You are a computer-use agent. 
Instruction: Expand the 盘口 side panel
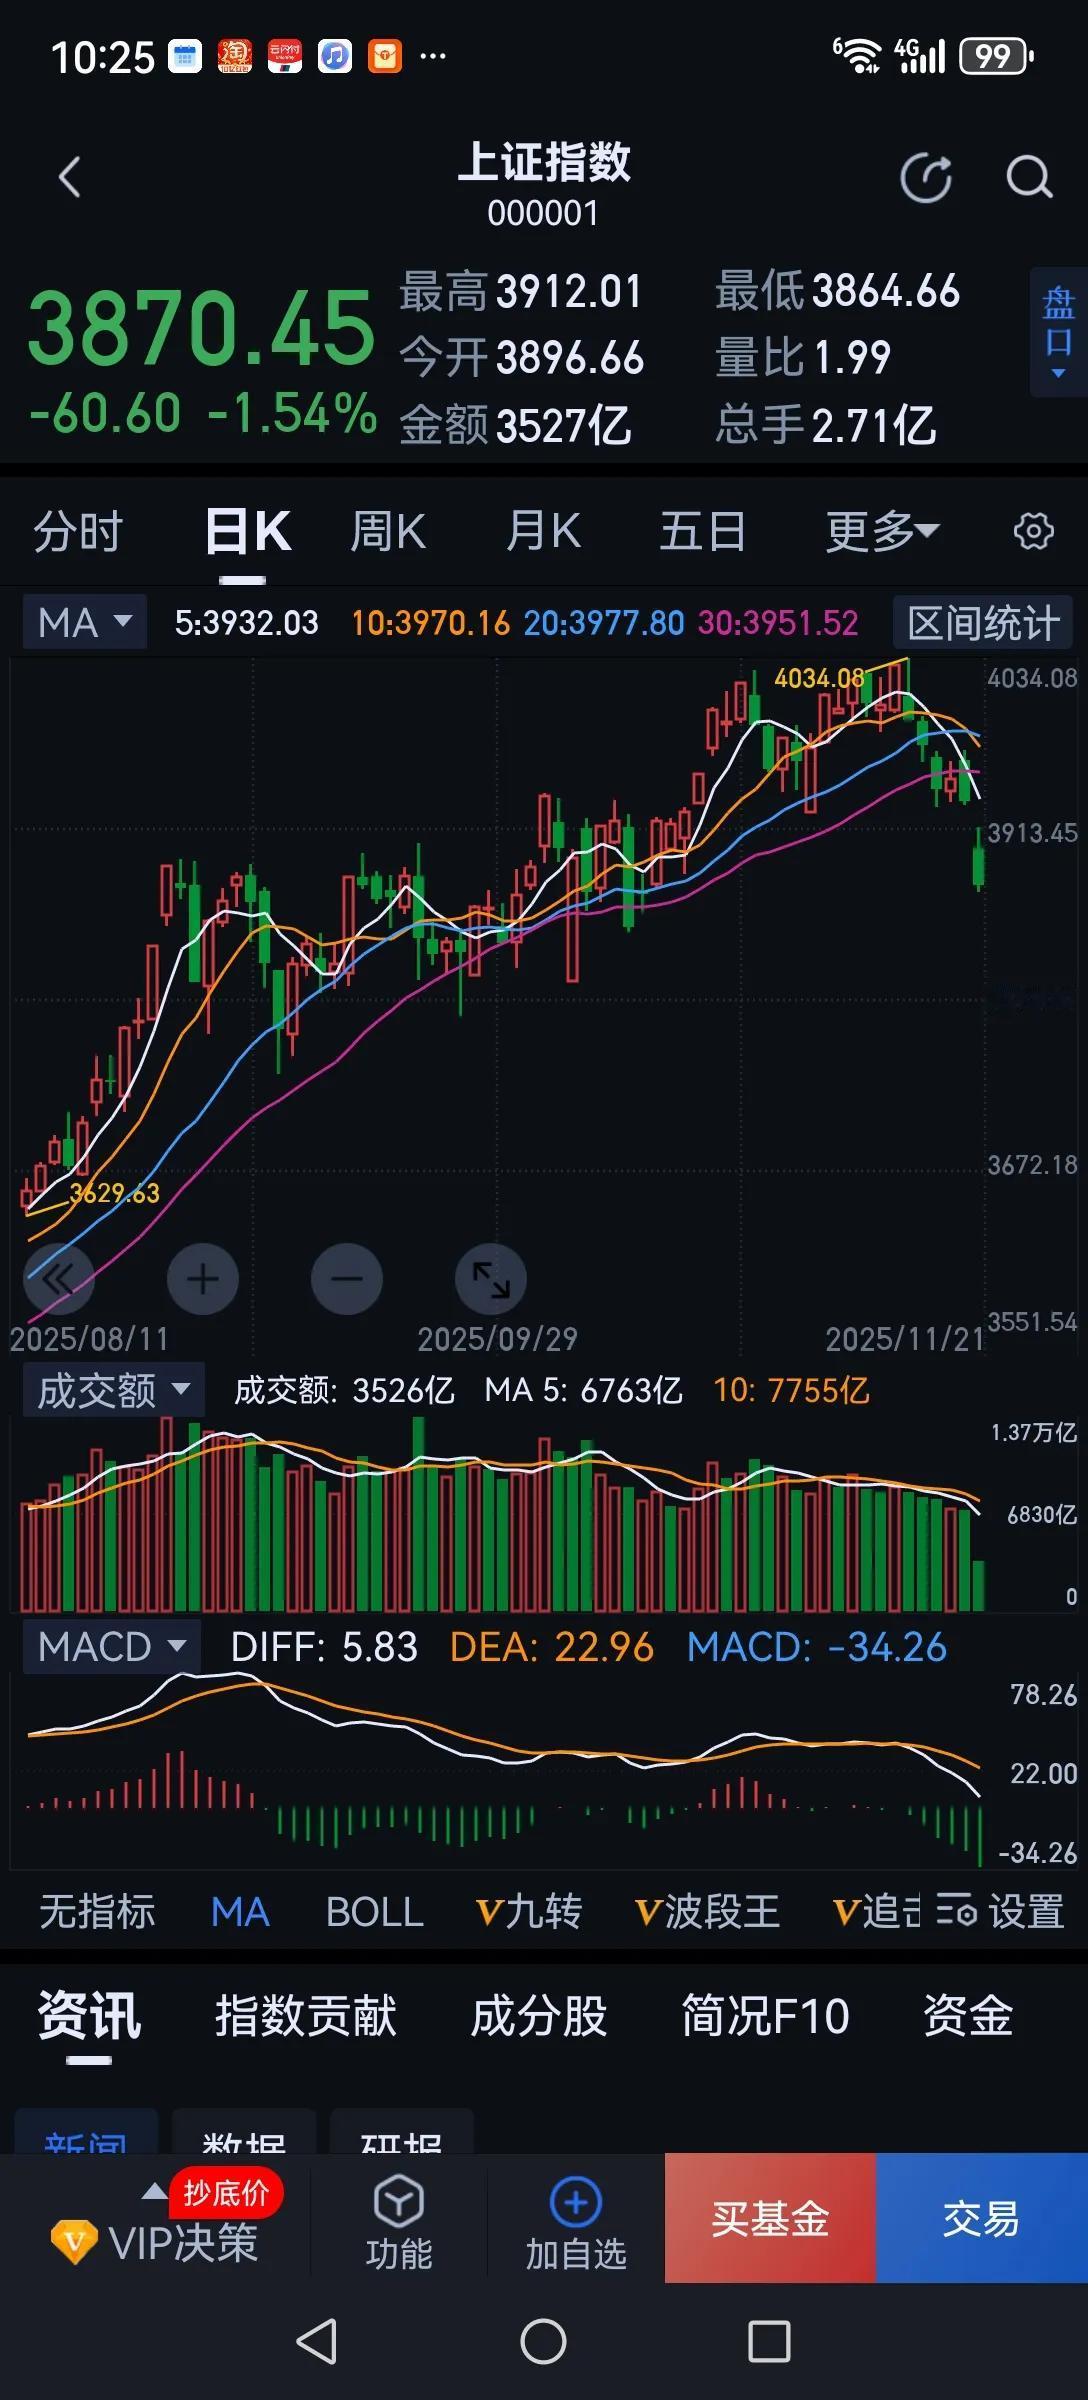click(1058, 332)
